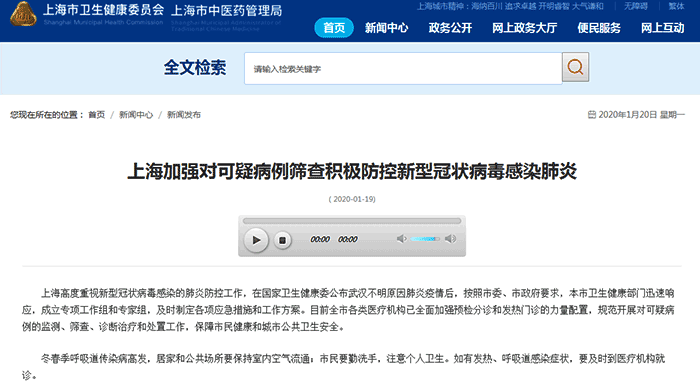Click the 无障碍 accessibility link
This screenshot has height=389, width=700.
(x=636, y=6)
